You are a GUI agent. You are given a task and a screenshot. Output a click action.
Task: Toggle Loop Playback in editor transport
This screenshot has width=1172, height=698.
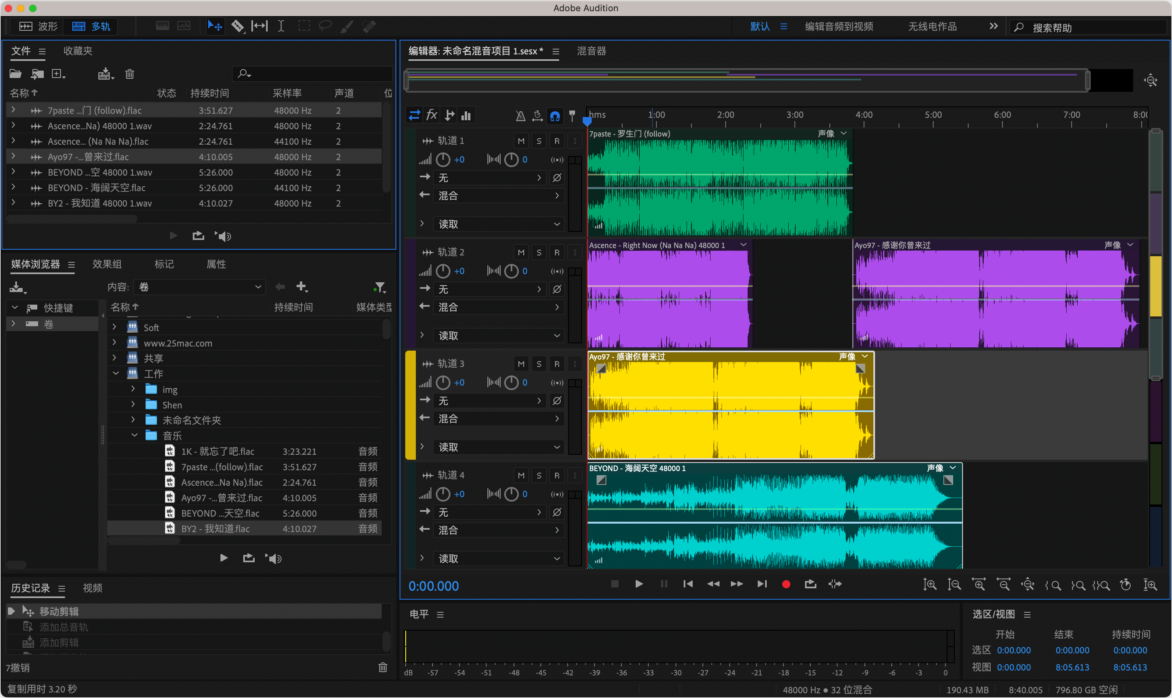(810, 584)
